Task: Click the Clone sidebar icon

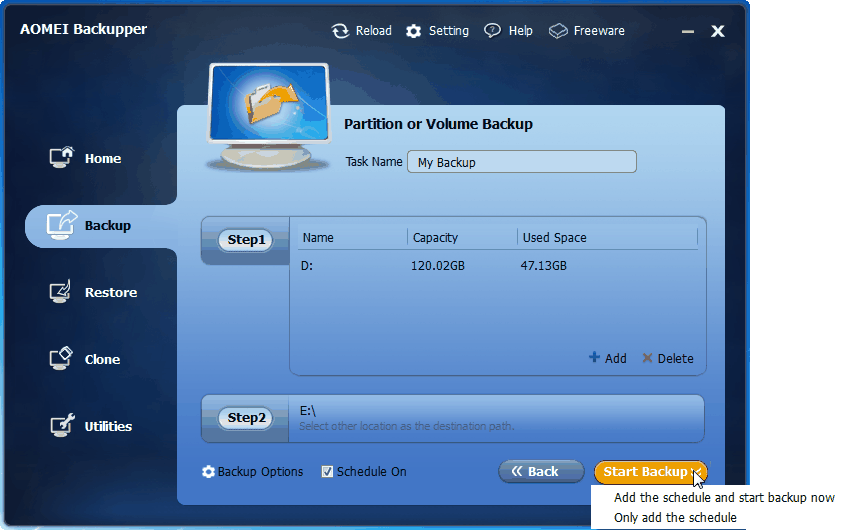Action: 61,358
